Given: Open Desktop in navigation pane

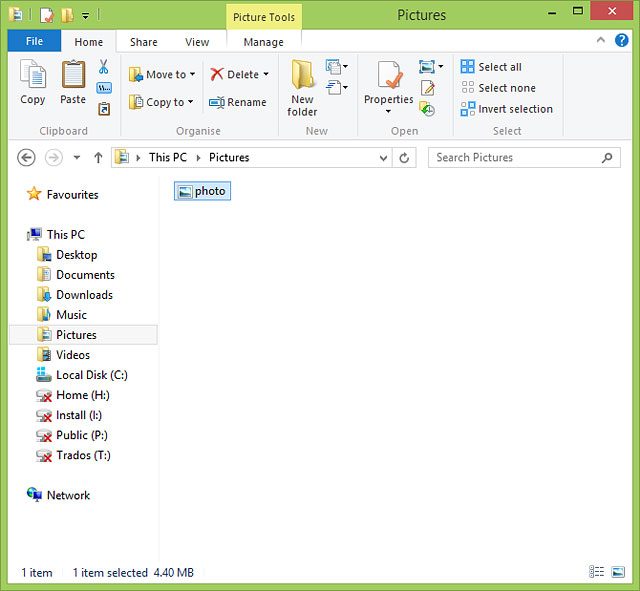Looking at the screenshot, I should (x=67, y=255).
